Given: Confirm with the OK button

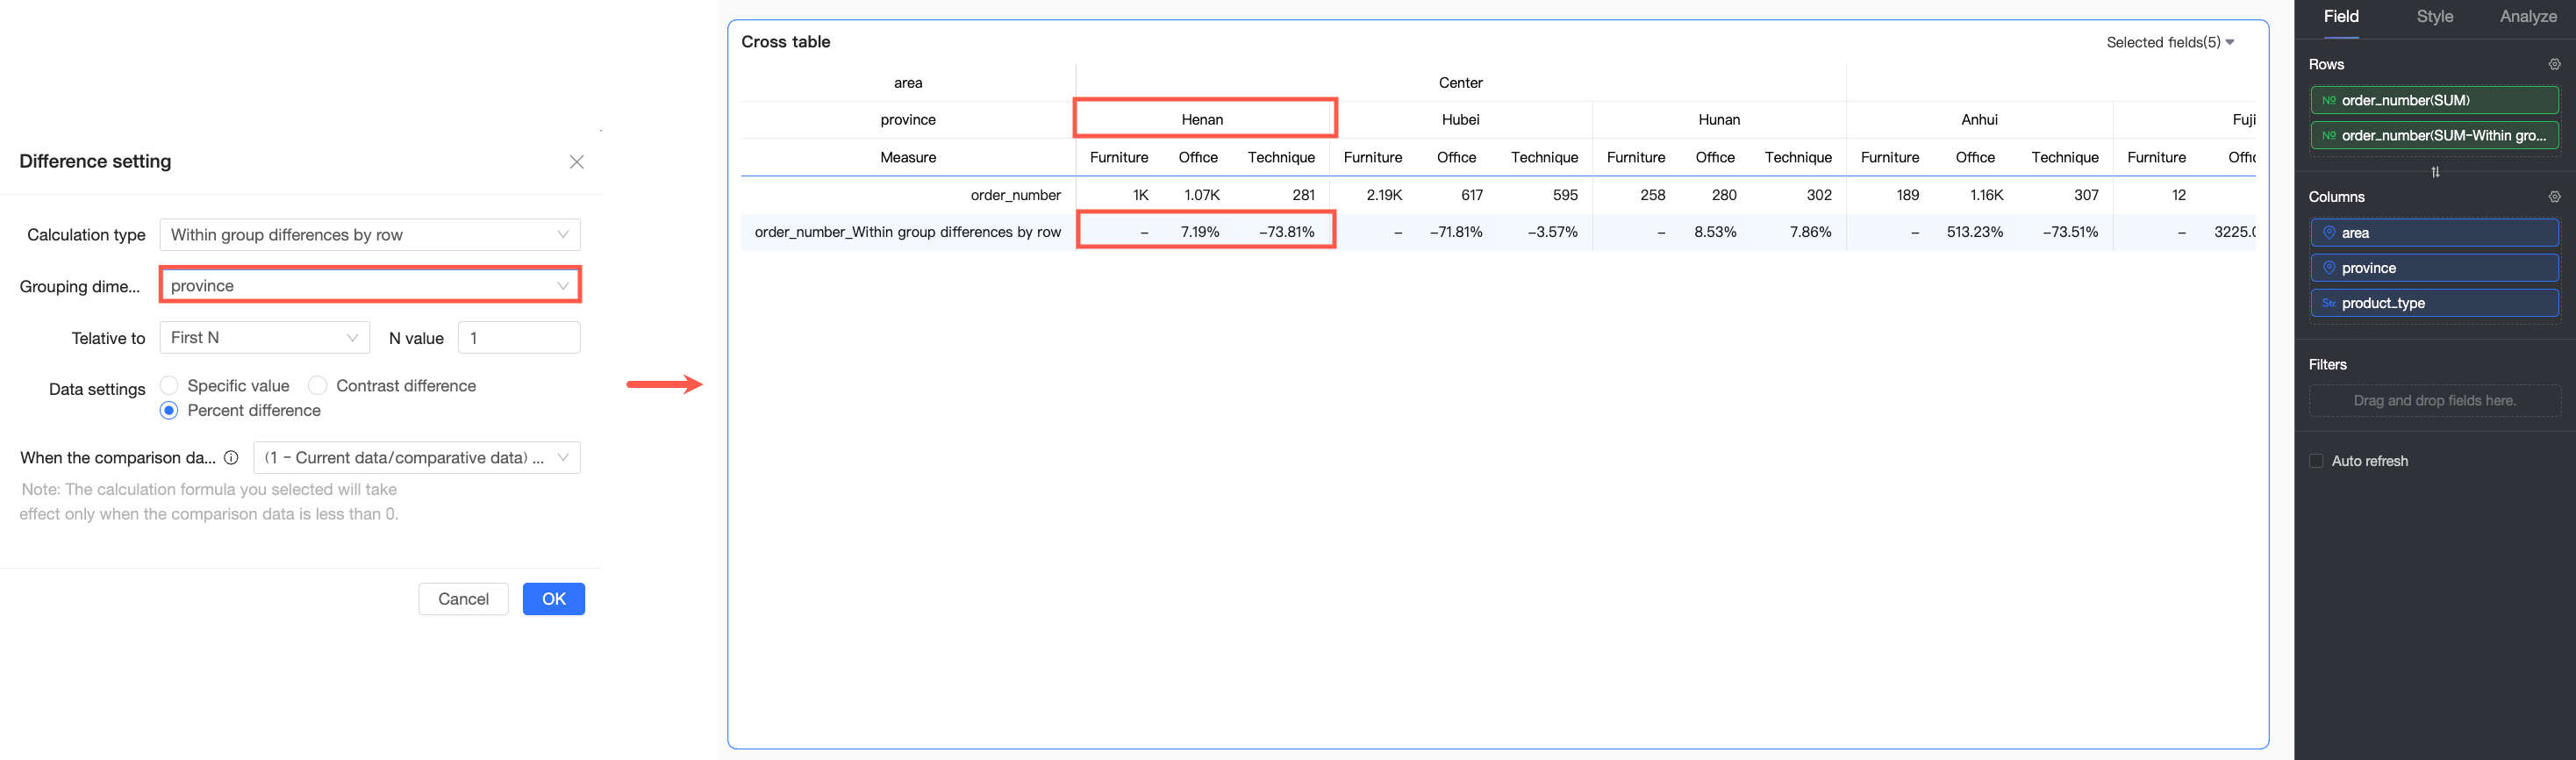Looking at the screenshot, I should pyautogui.click(x=554, y=599).
